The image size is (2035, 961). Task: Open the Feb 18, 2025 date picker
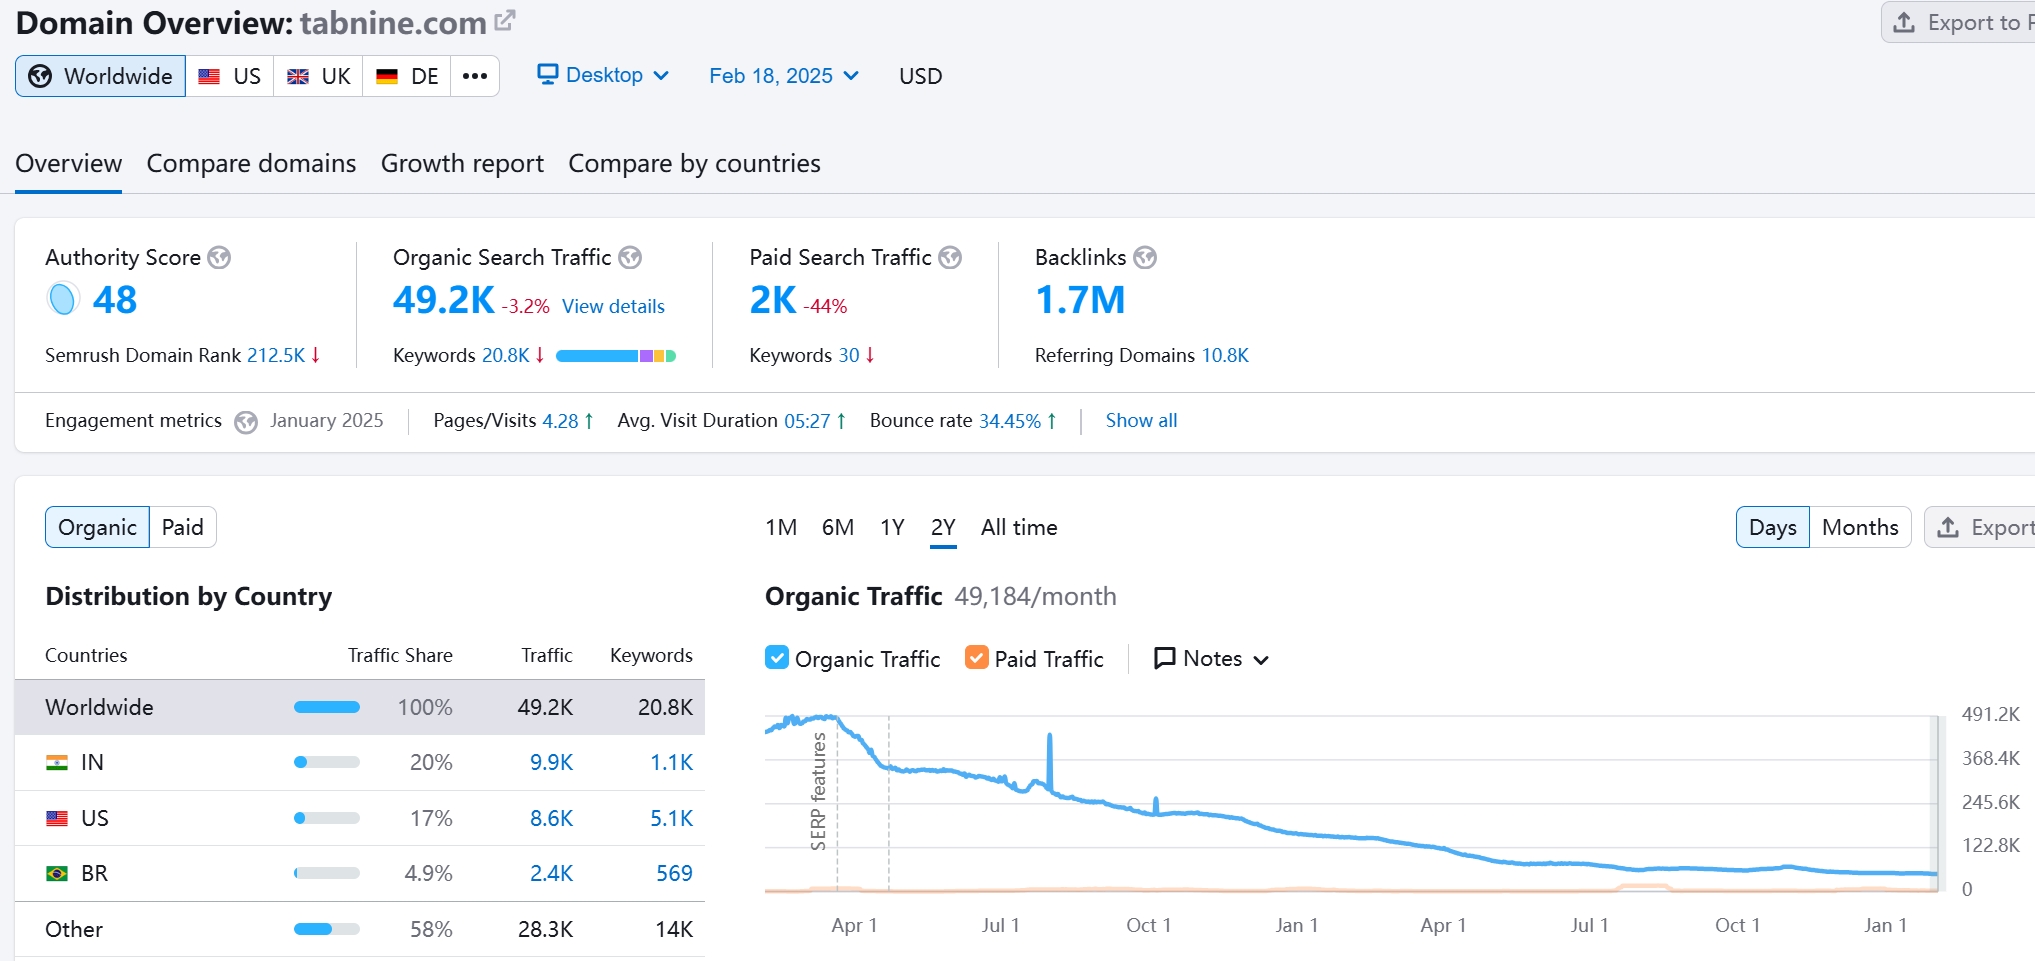tap(783, 76)
